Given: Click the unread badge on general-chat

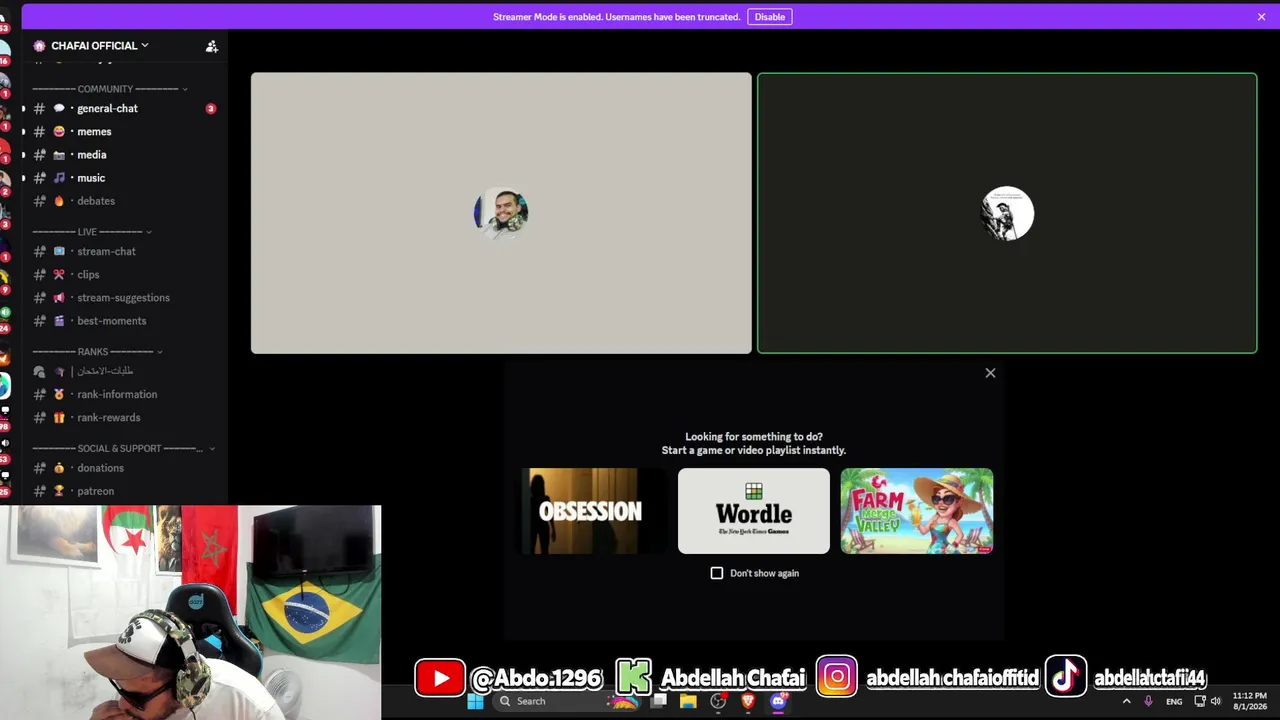Looking at the screenshot, I should pyautogui.click(x=210, y=108).
